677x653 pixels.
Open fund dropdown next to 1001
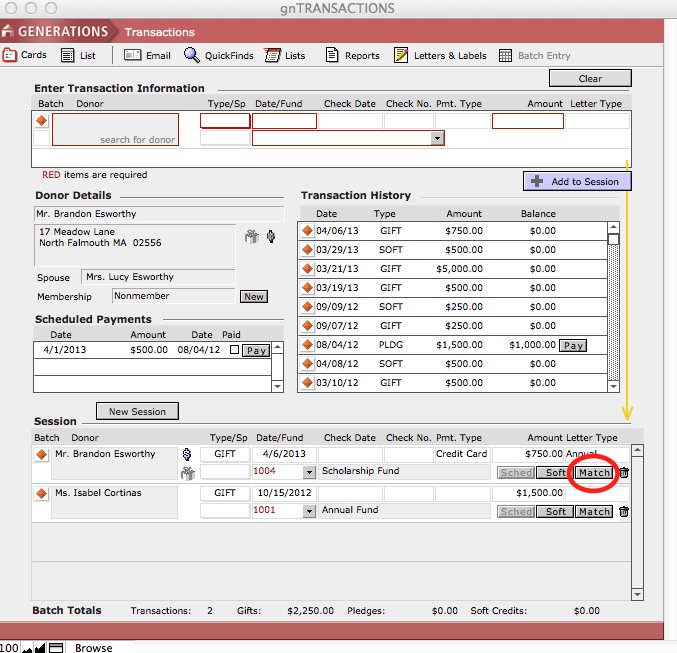309,511
